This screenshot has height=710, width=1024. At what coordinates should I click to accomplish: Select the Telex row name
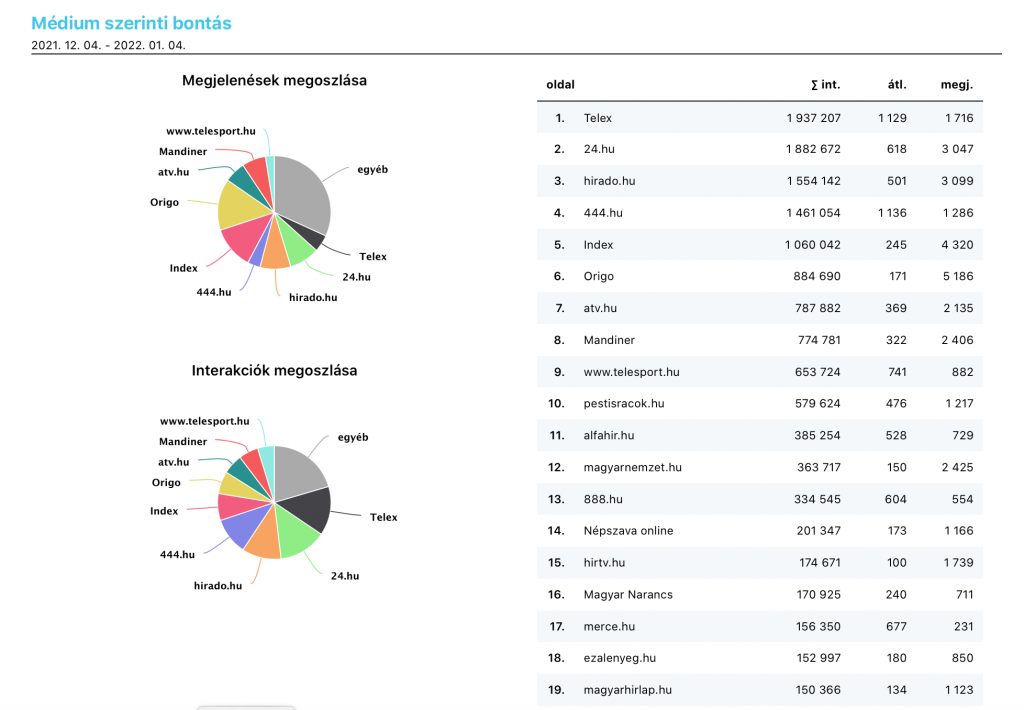[598, 118]
